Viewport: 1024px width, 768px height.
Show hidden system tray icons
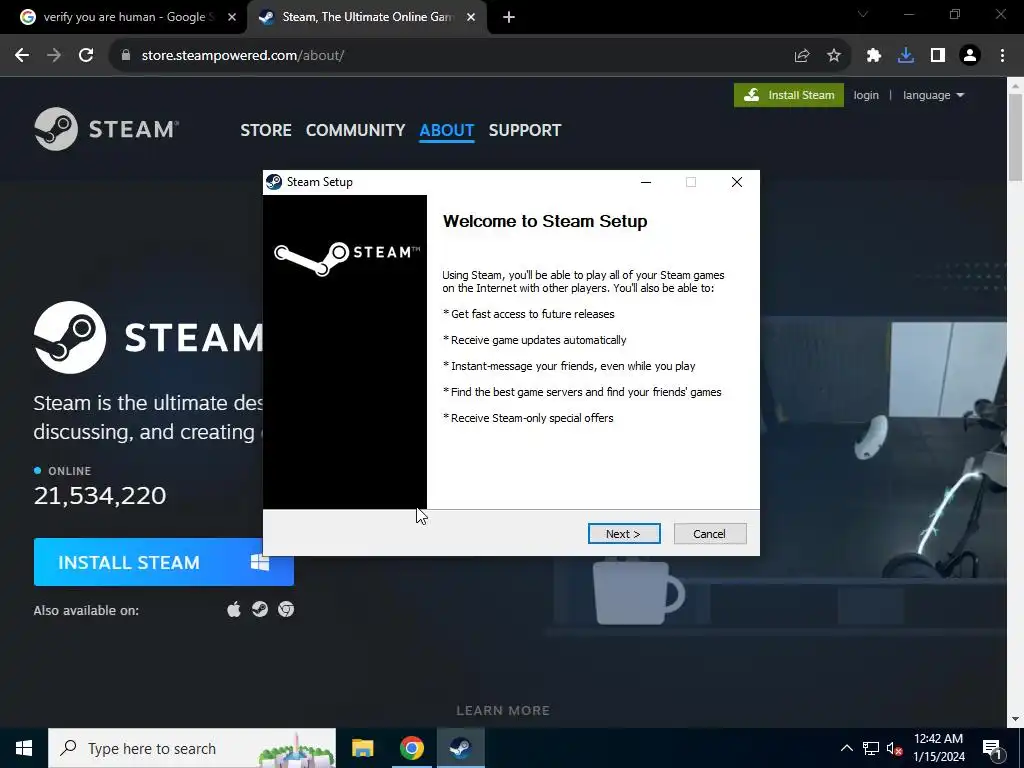[846, 748]
